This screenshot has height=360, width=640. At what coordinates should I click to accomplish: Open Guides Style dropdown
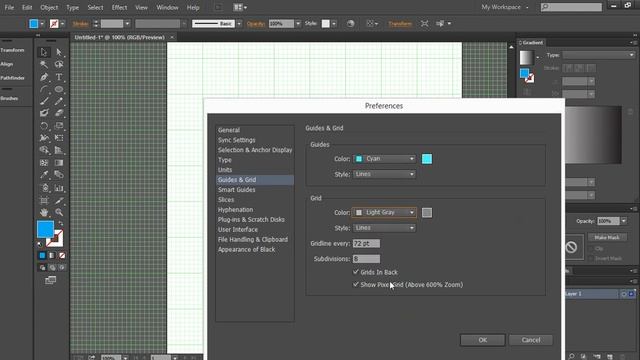[384, 174]
